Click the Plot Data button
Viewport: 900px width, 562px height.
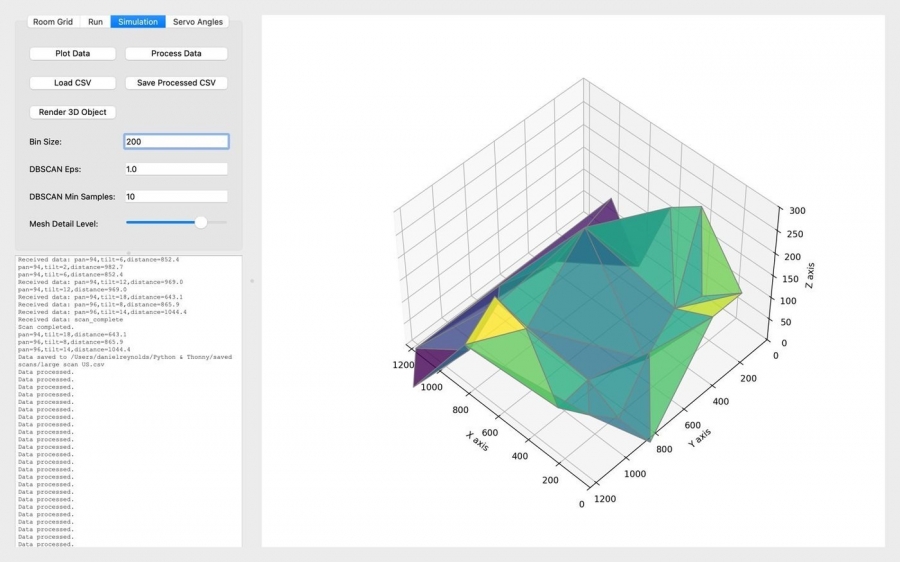coord(72,53)
